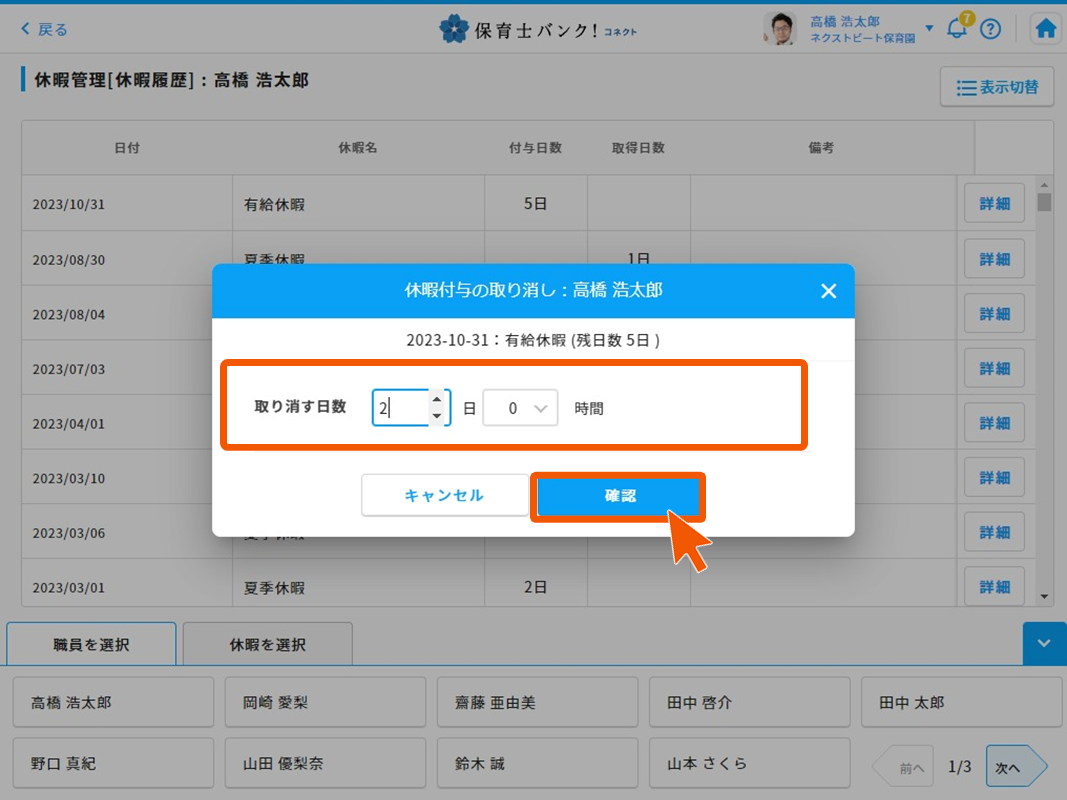Decrease 取り消す日数 with down arrow

click(x=436, y=416)
